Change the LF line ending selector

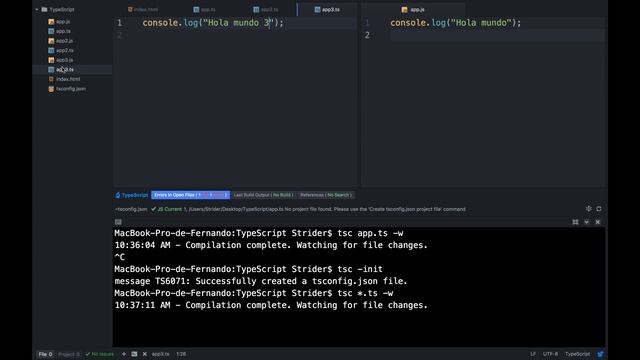click(x=533, y=354)
